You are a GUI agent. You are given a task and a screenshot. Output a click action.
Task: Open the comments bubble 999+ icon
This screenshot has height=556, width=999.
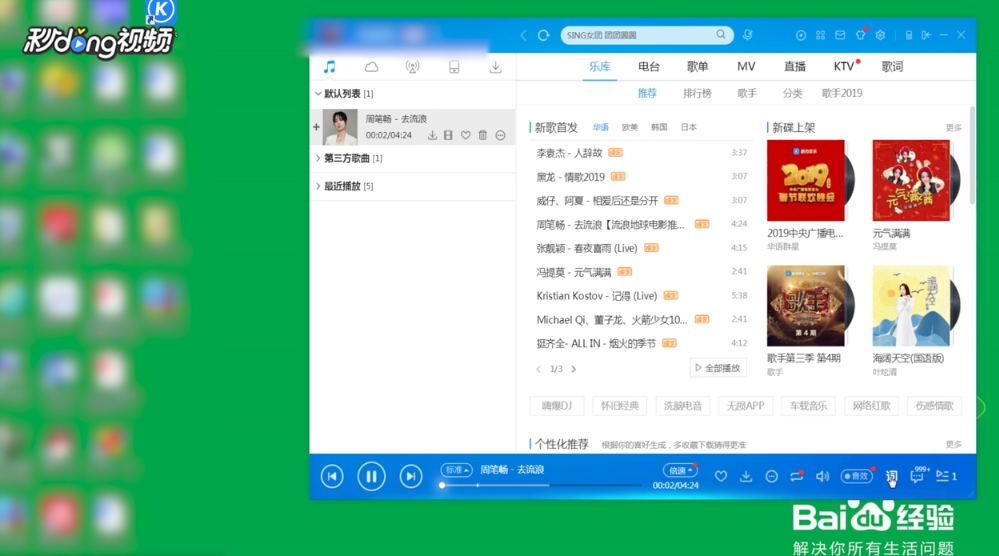[x=918, y=475]
